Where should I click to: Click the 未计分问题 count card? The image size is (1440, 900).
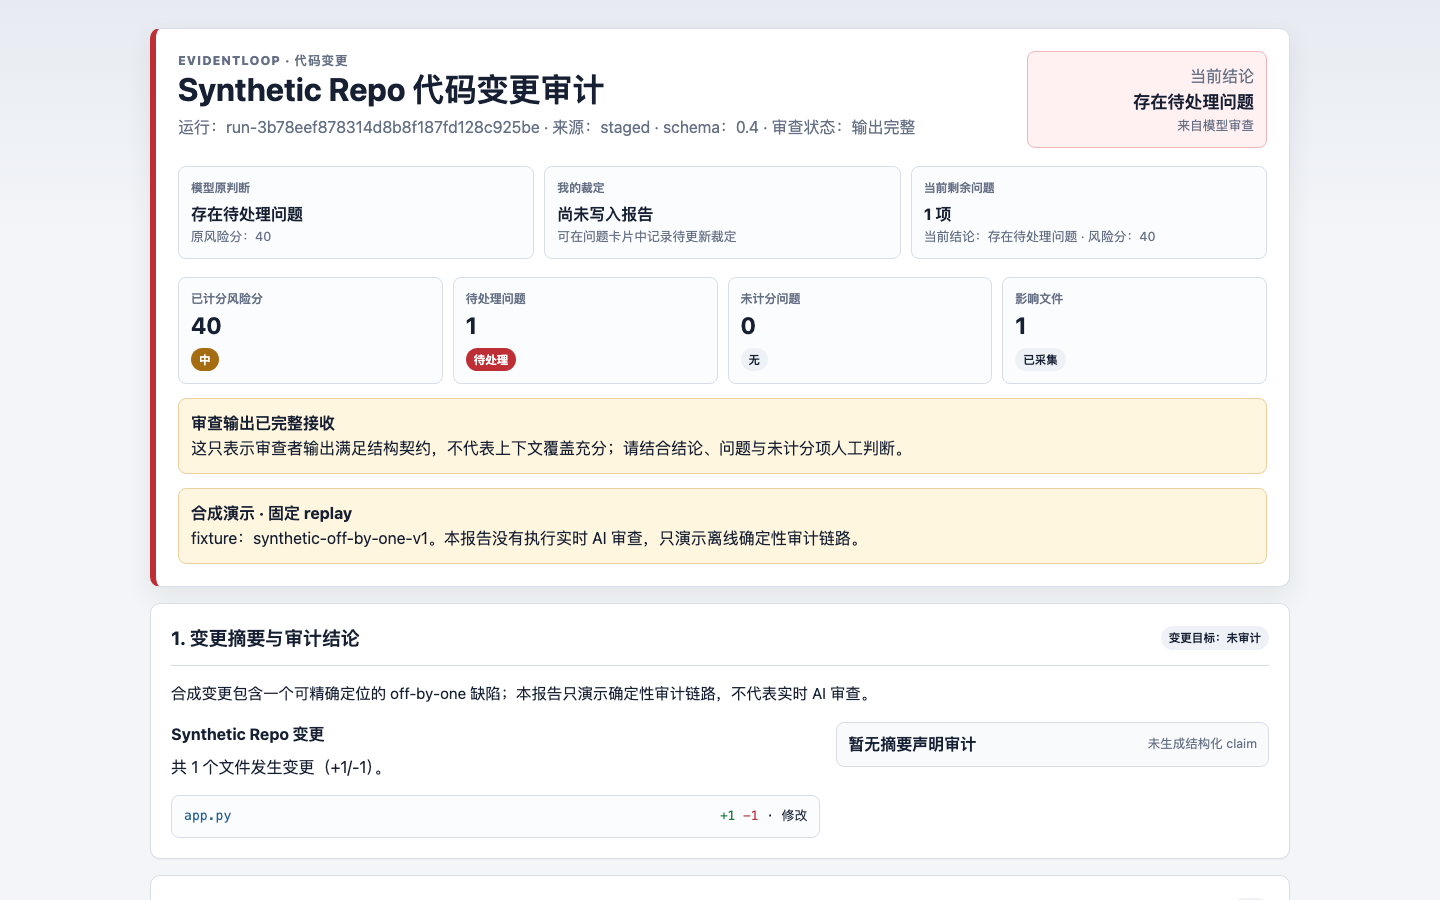pyautogui.click(x=860, y=330)
